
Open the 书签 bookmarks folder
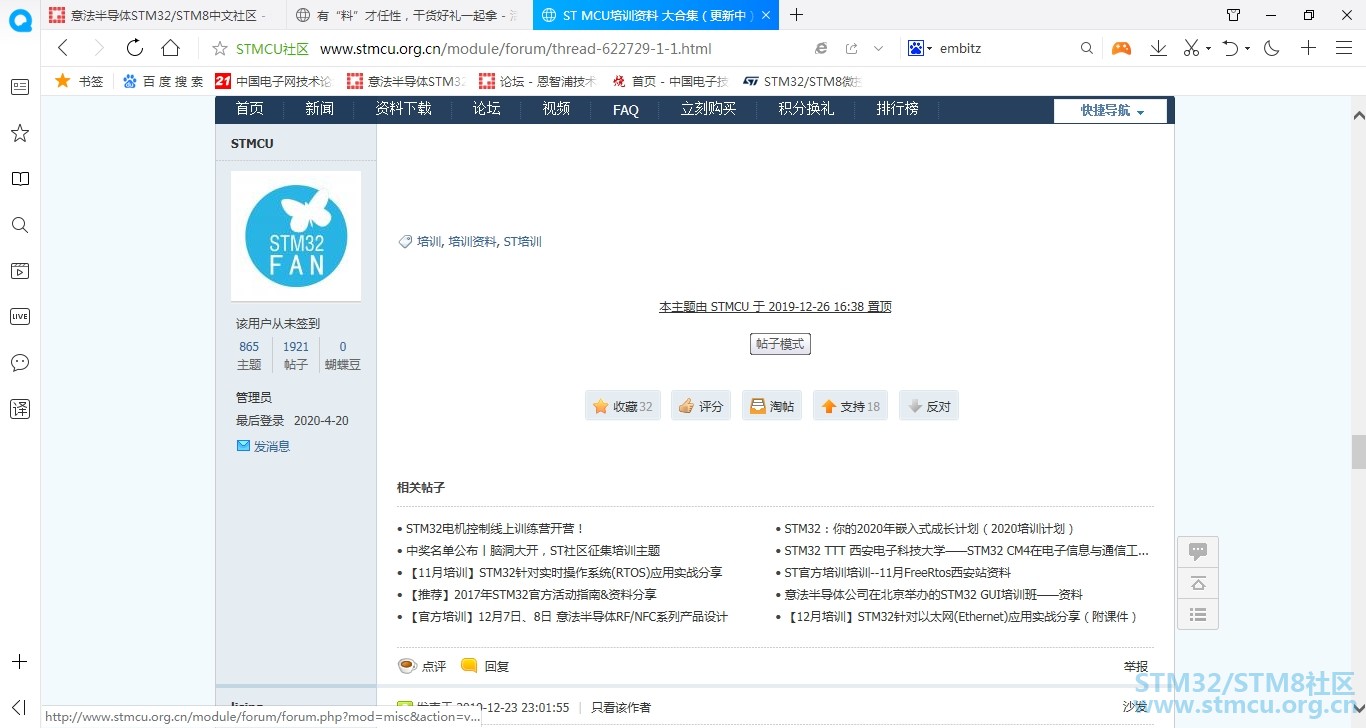point(79,81)
